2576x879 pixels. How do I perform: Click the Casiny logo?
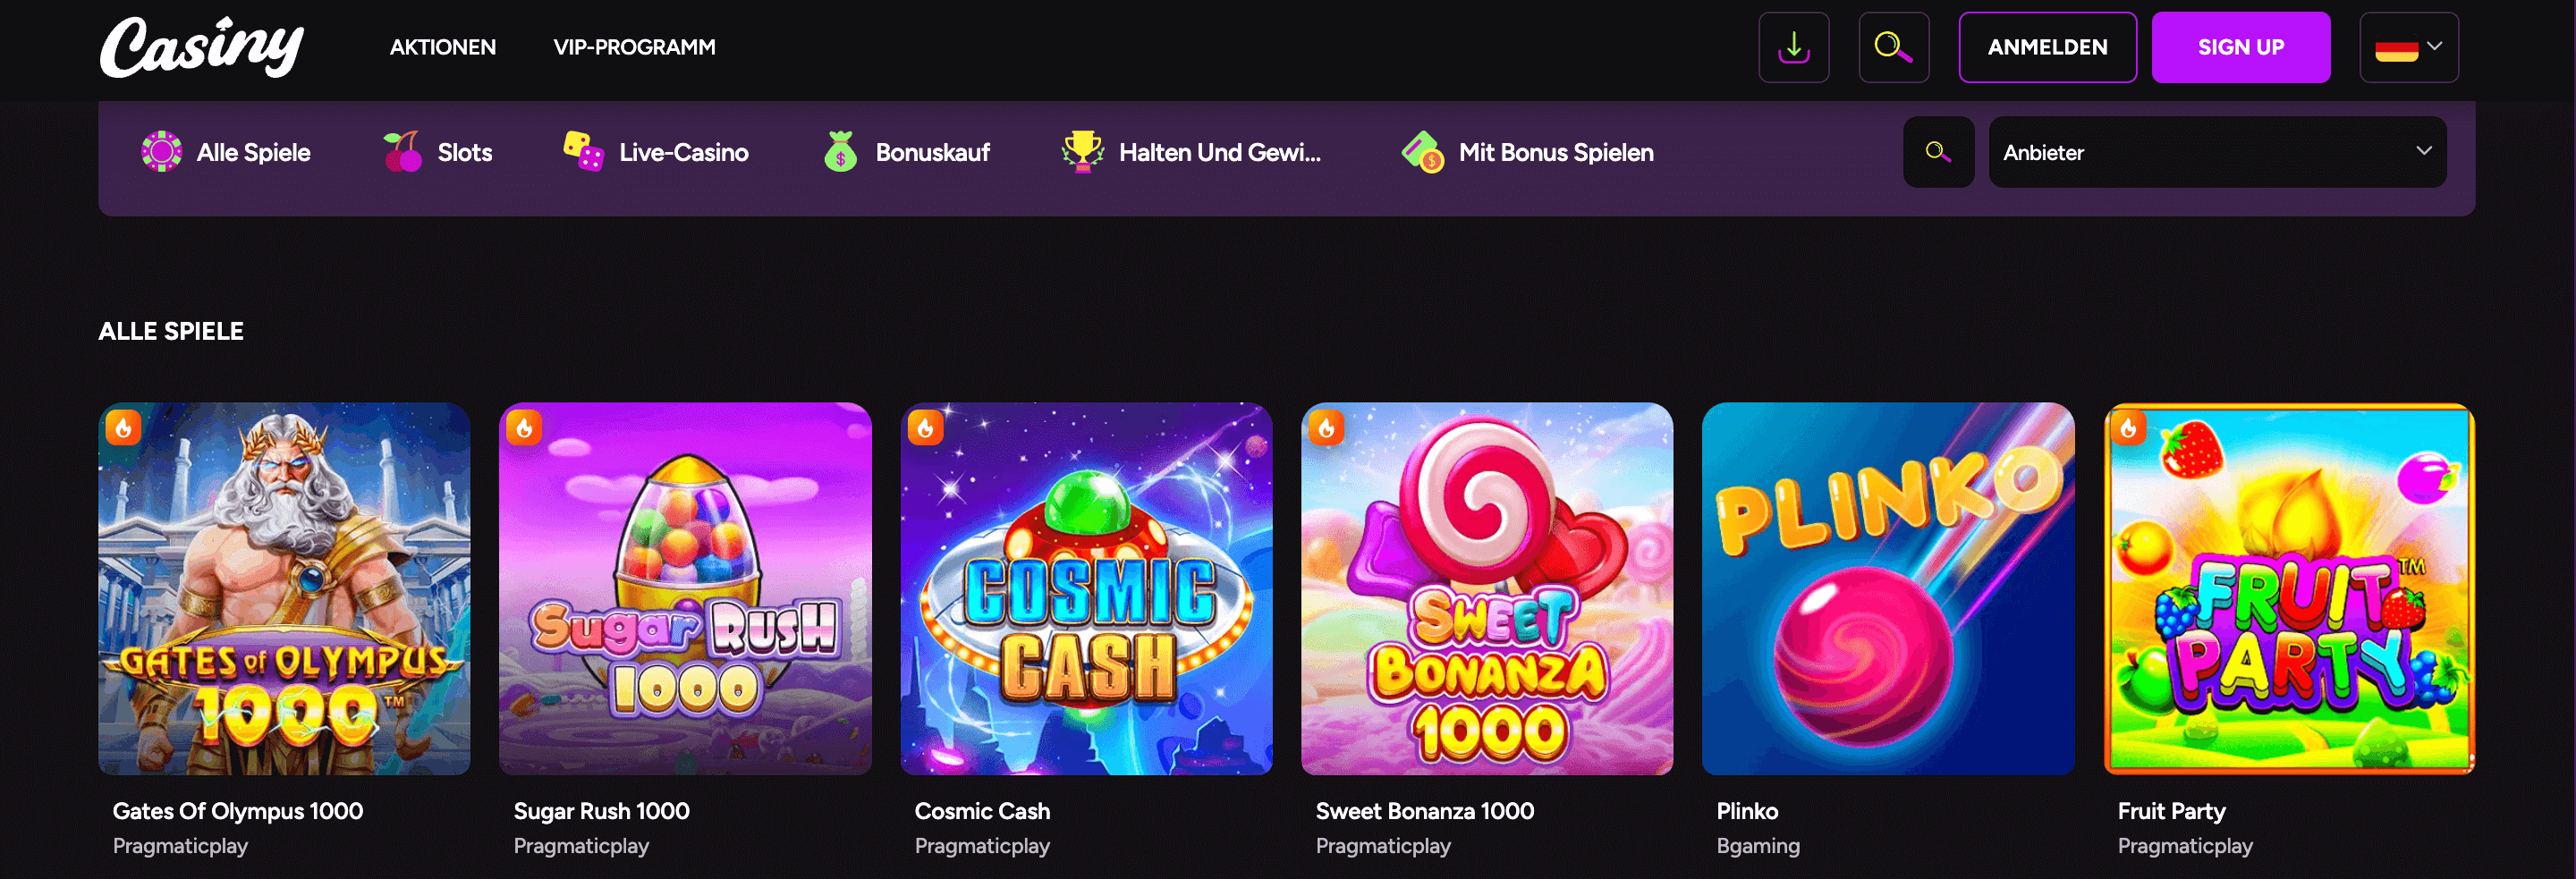click(x=202, y=47)
